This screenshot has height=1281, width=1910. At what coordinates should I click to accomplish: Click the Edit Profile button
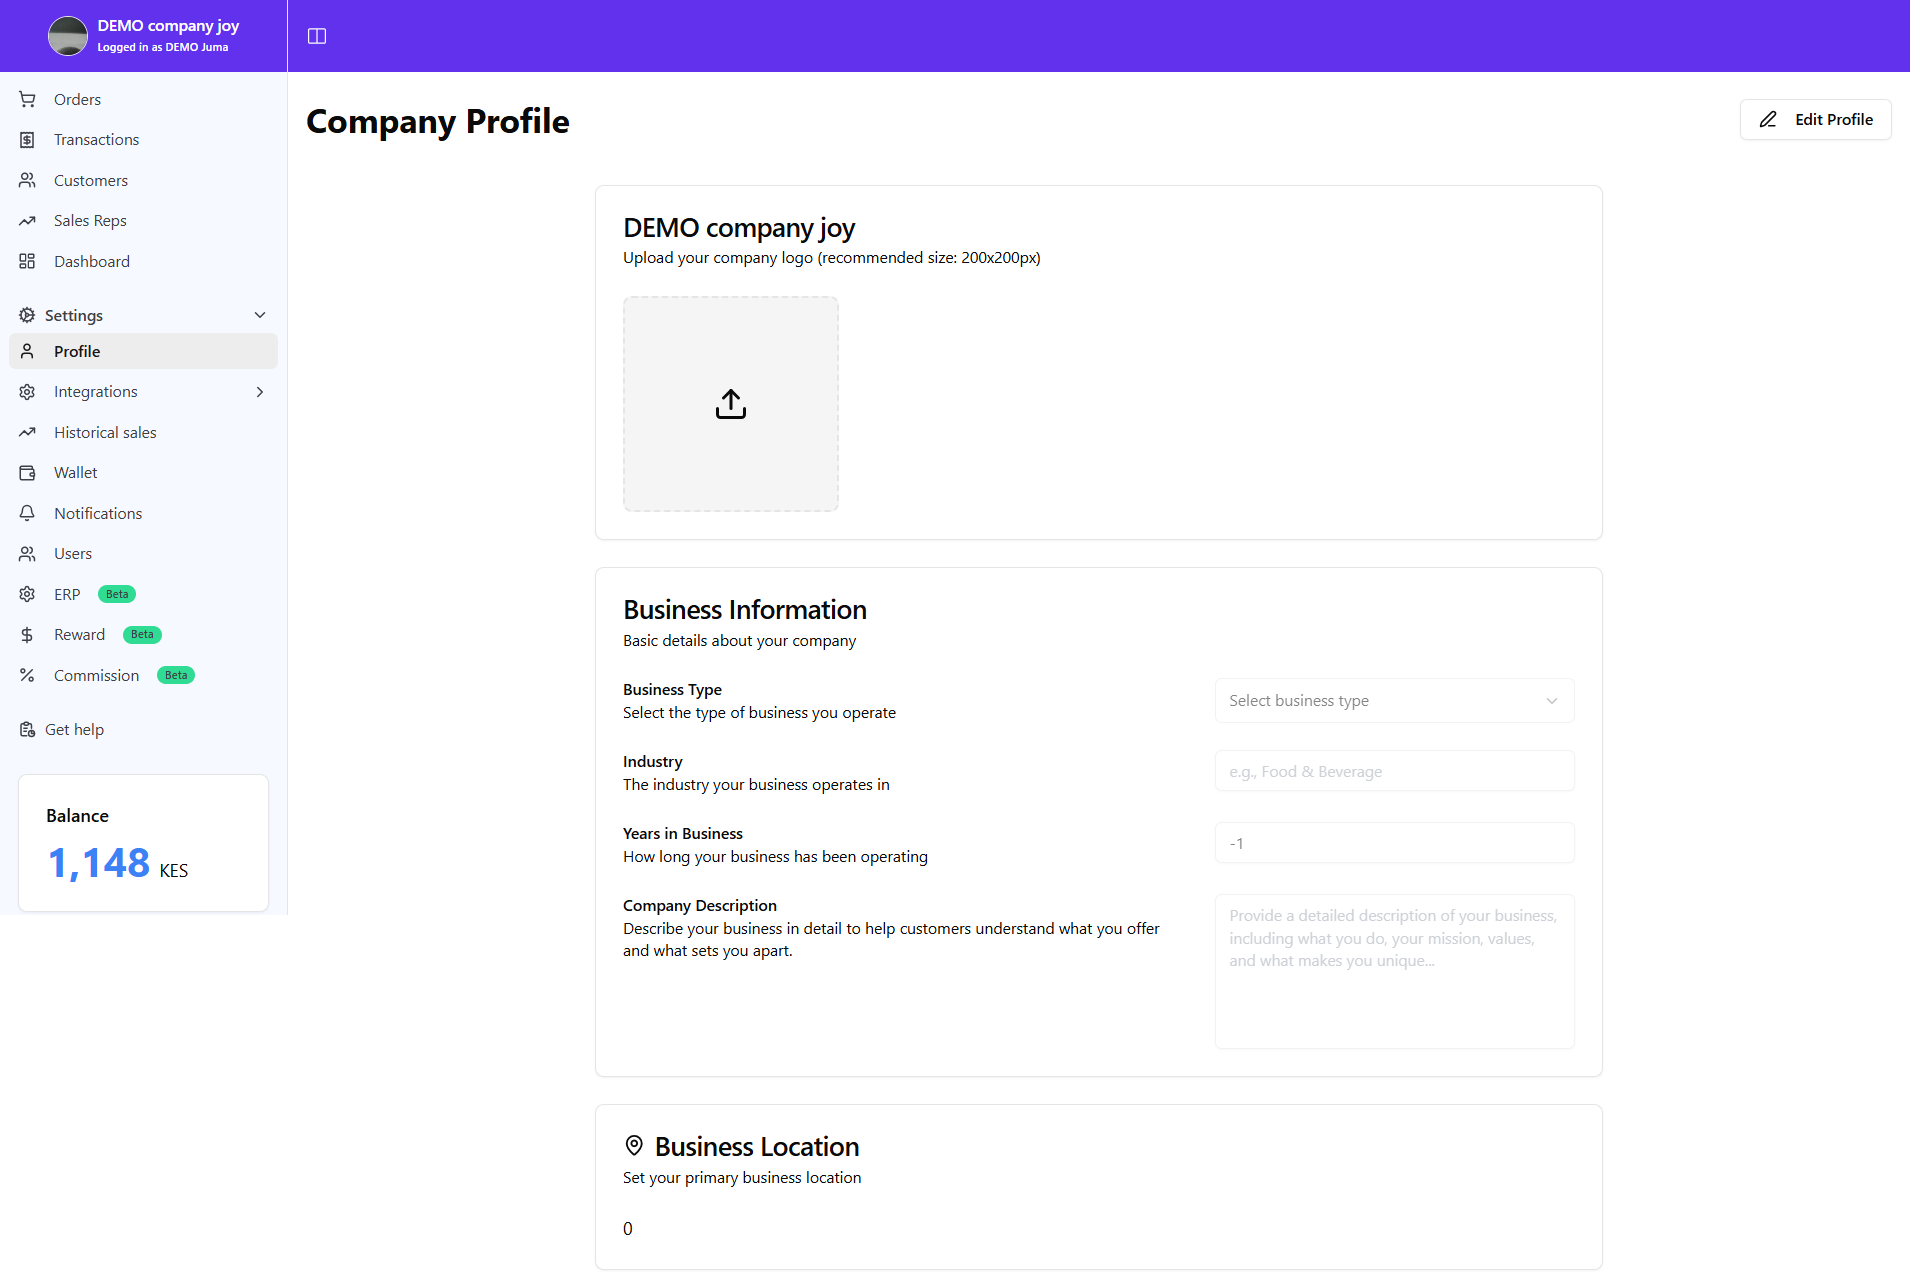click(x=1815, y=119)
